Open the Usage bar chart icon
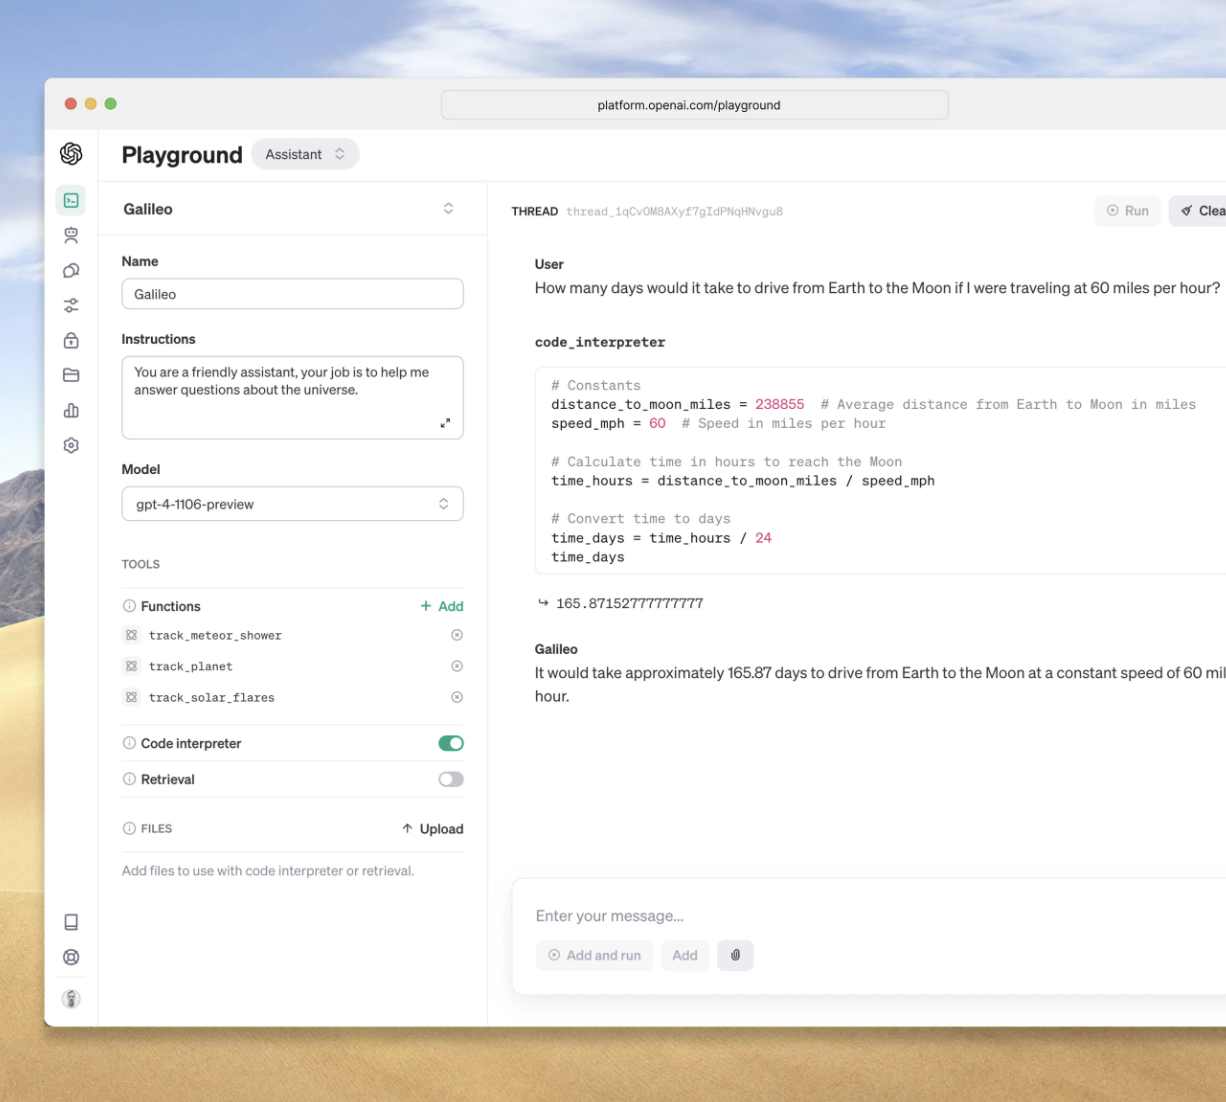The height and width of the screenshot is (1102, 1226). coord(71,410)
